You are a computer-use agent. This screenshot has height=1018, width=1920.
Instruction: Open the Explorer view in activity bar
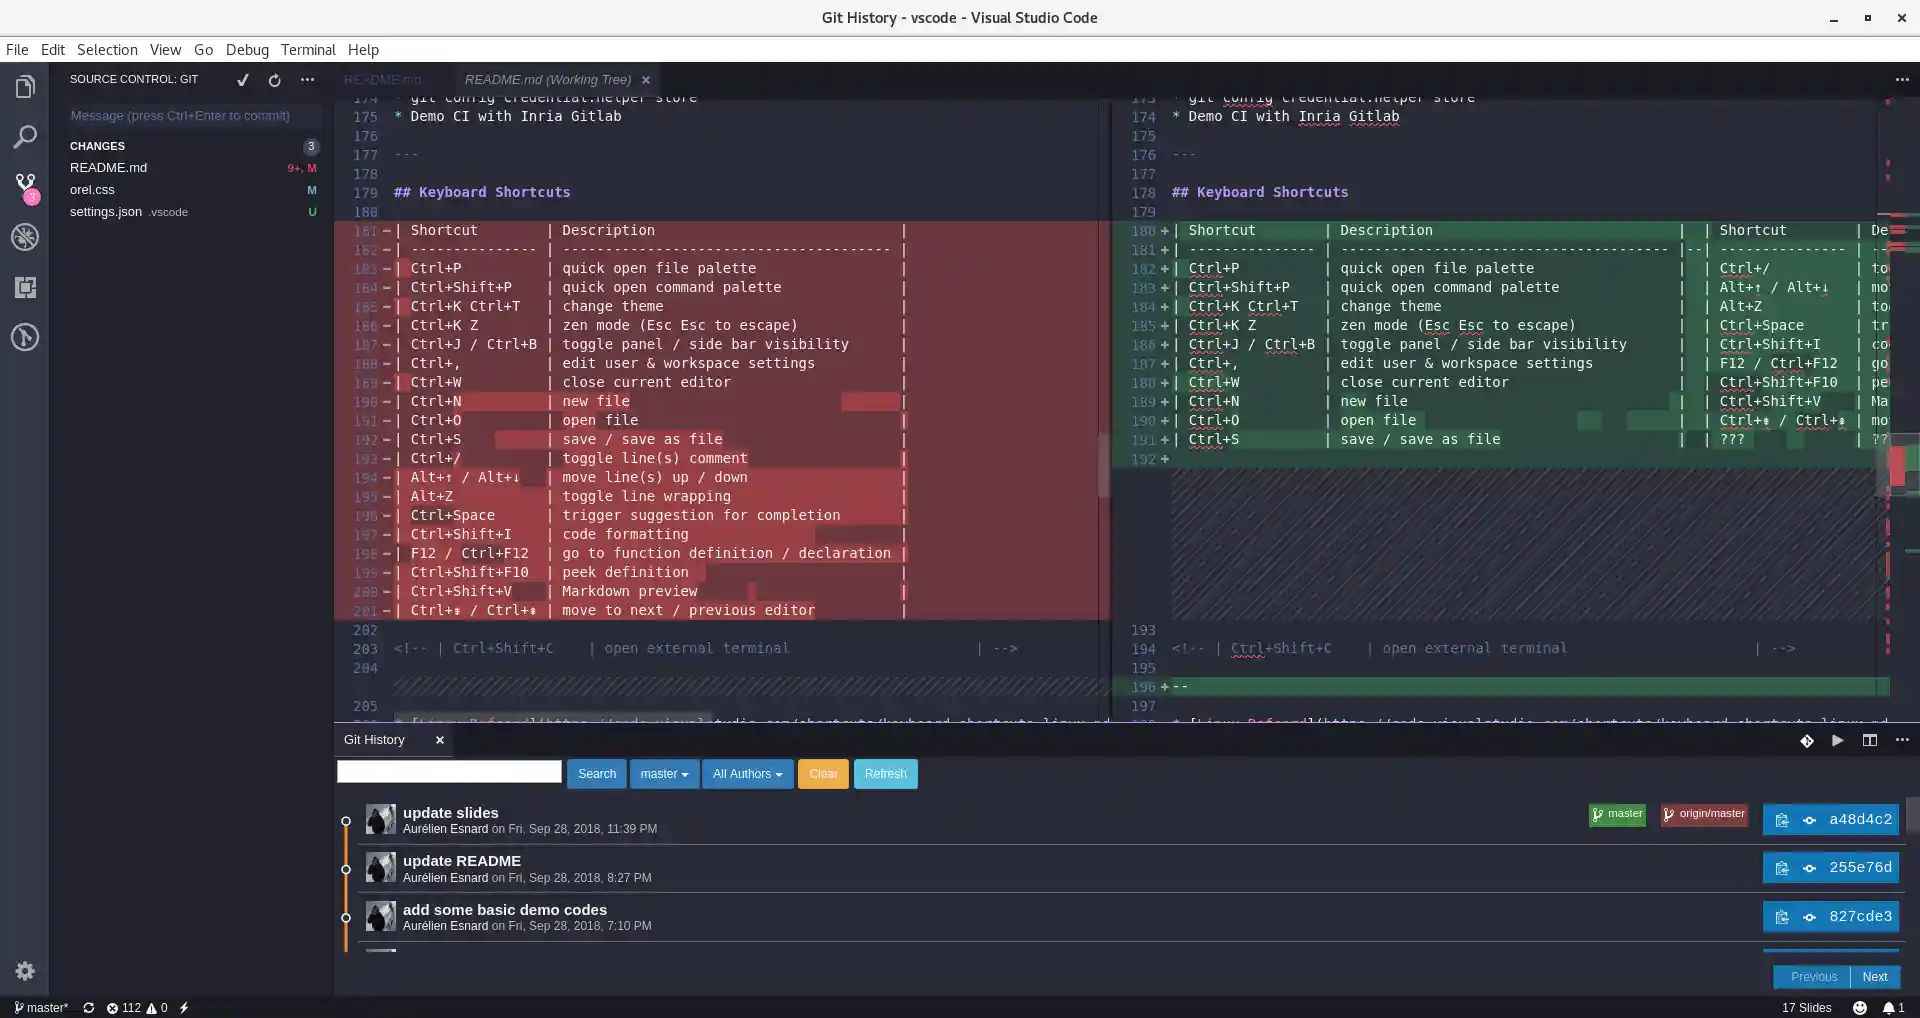click(x=25, y=87)
